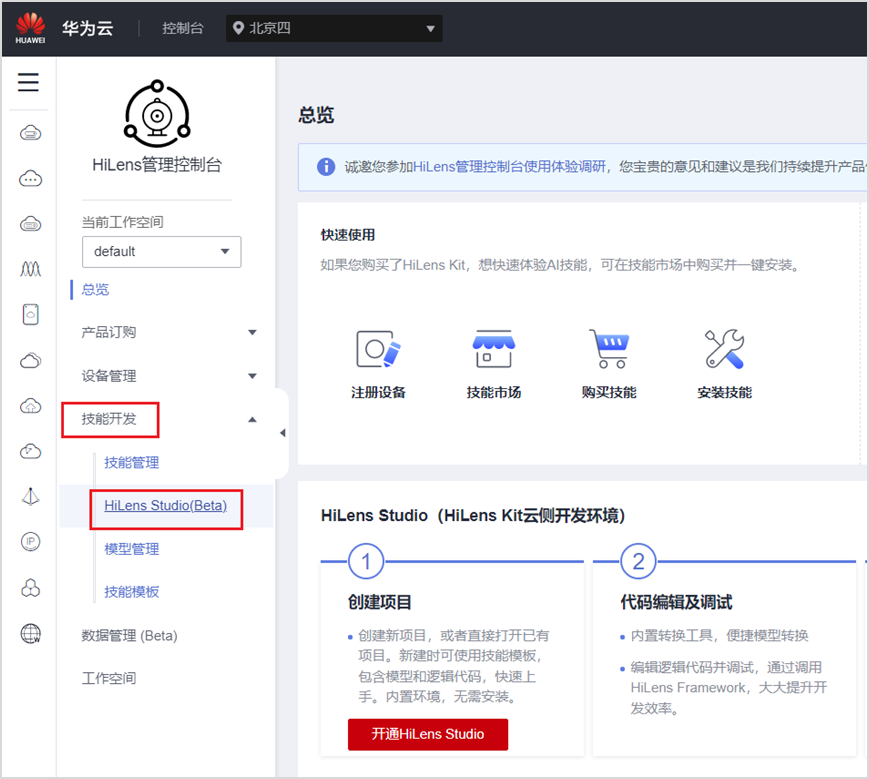
Task: Click the HiLens camera console logo
Action: coord(157,114)
